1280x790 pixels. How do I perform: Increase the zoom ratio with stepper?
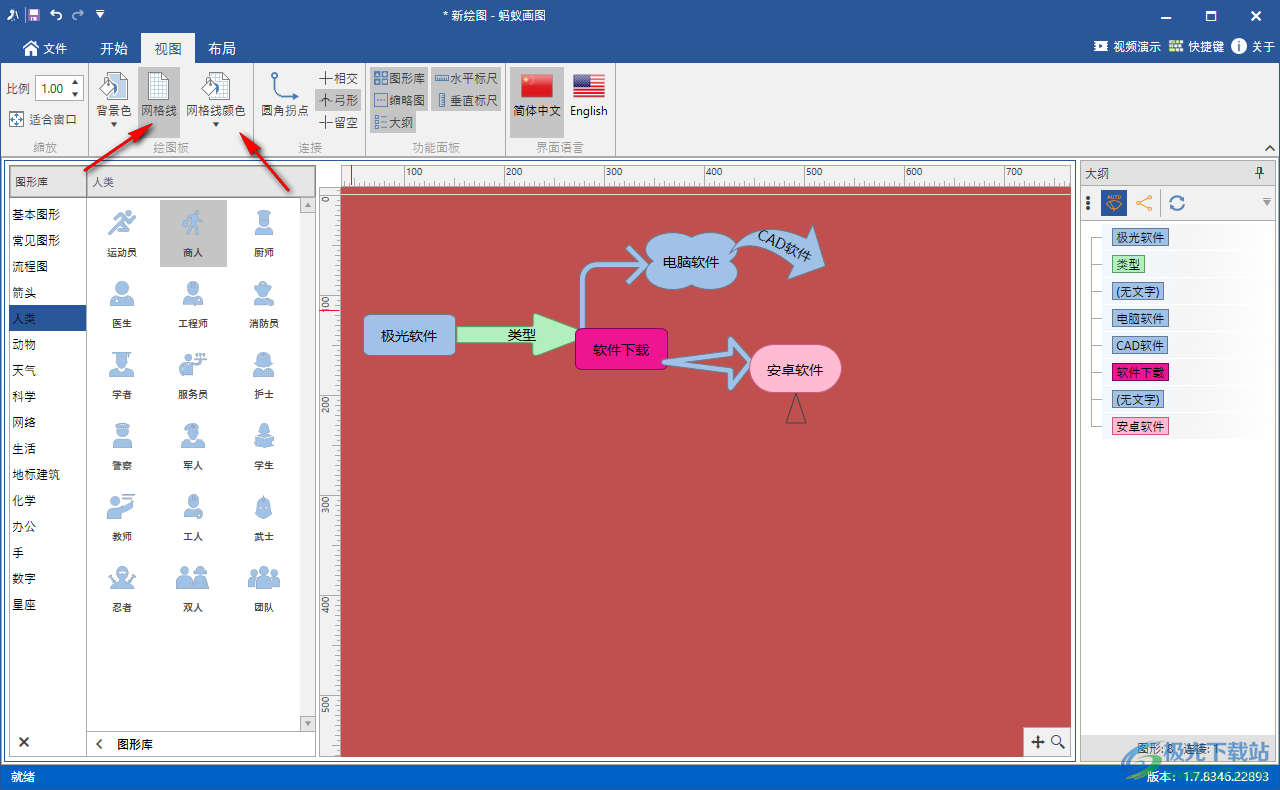pos(76,84)
